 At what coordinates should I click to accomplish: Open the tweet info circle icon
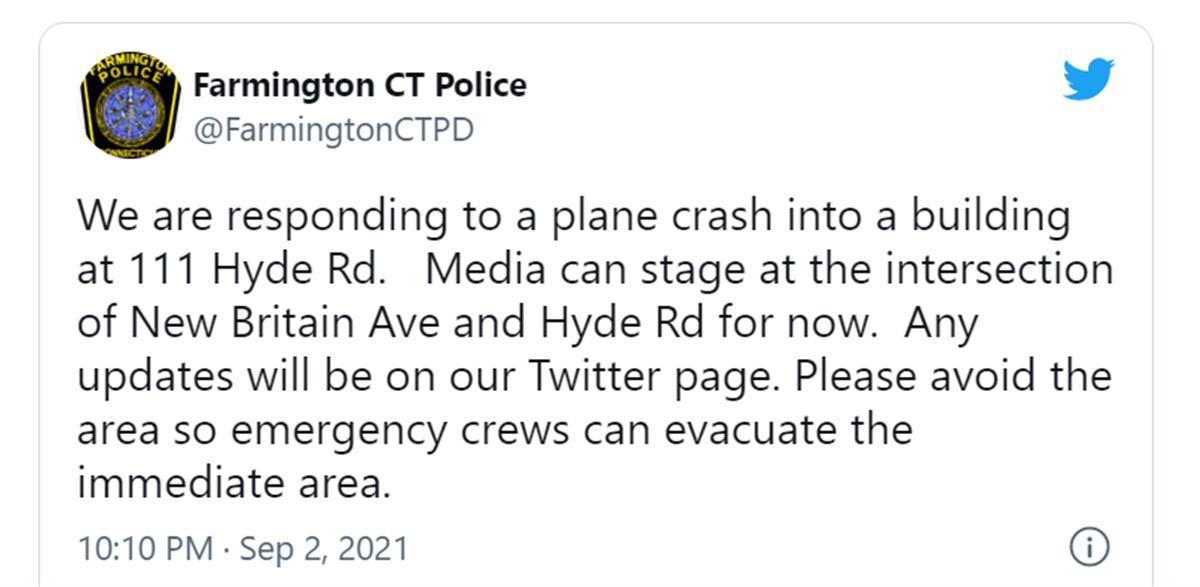point(1089,546)
